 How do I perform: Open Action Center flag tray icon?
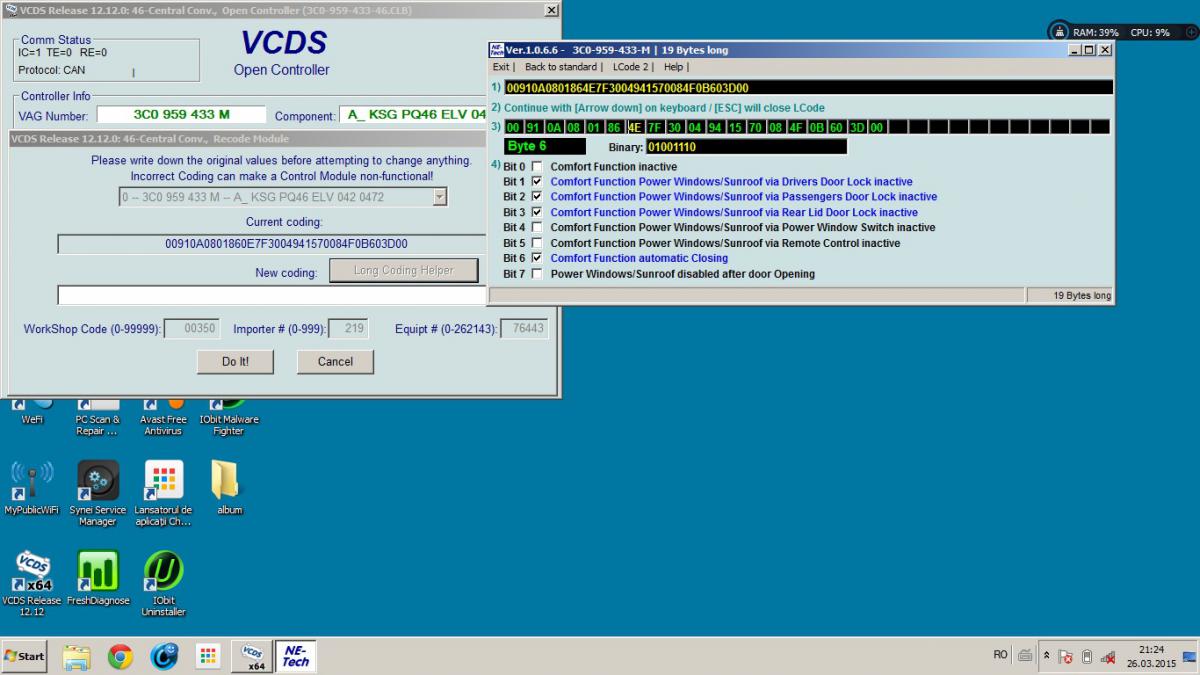click(x=1066, y=657)
